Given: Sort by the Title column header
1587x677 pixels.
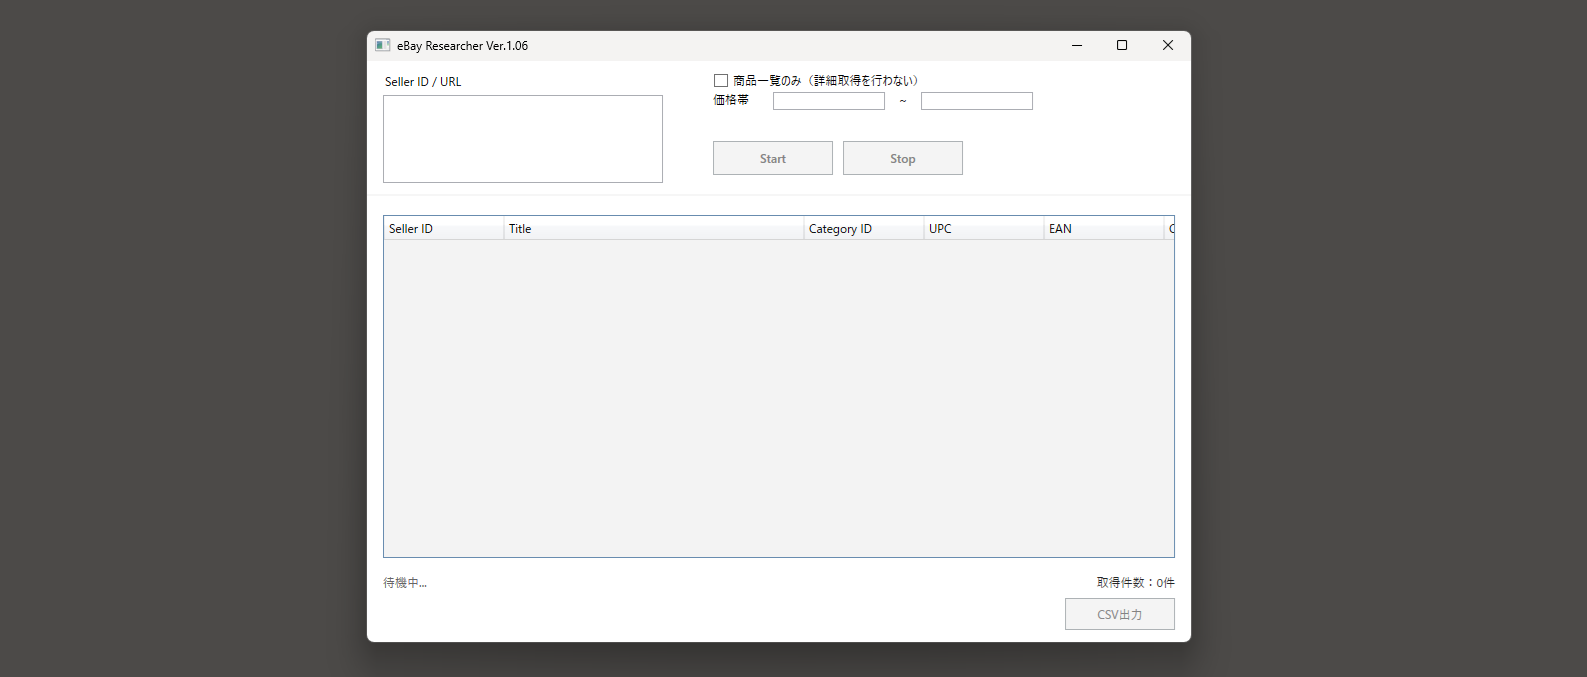Looking at the screenshot, I should pos(654,229).
